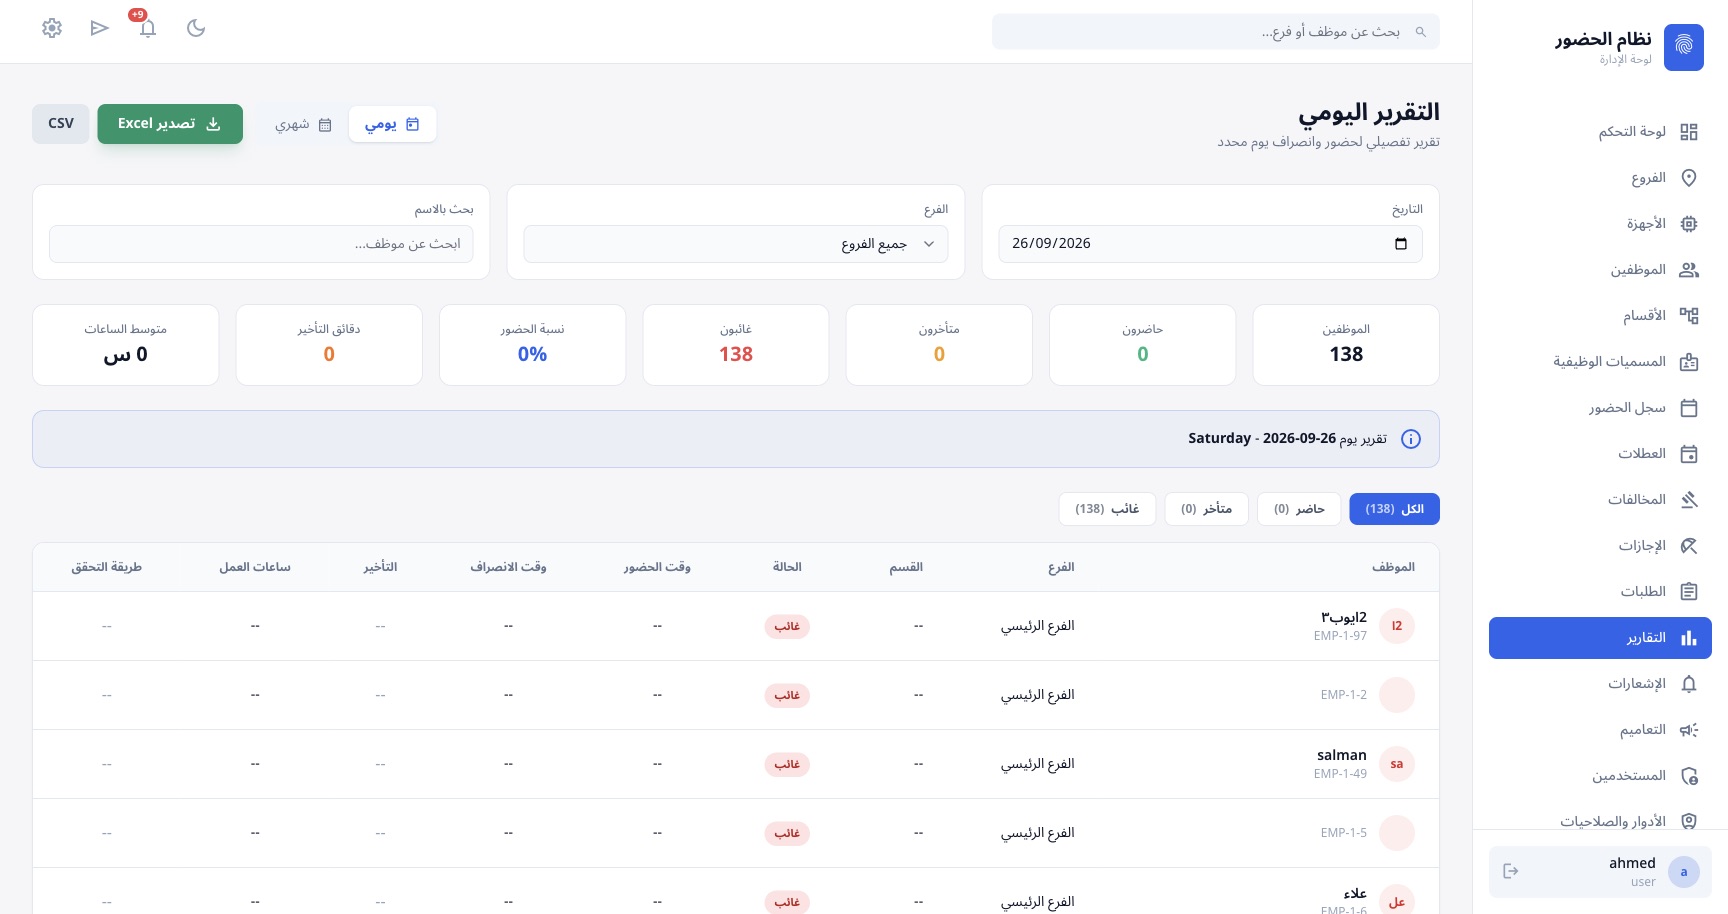Click غائبون 138 stat card
The height and width of the screenshot is (914, 1728).
tap(736, 345)
